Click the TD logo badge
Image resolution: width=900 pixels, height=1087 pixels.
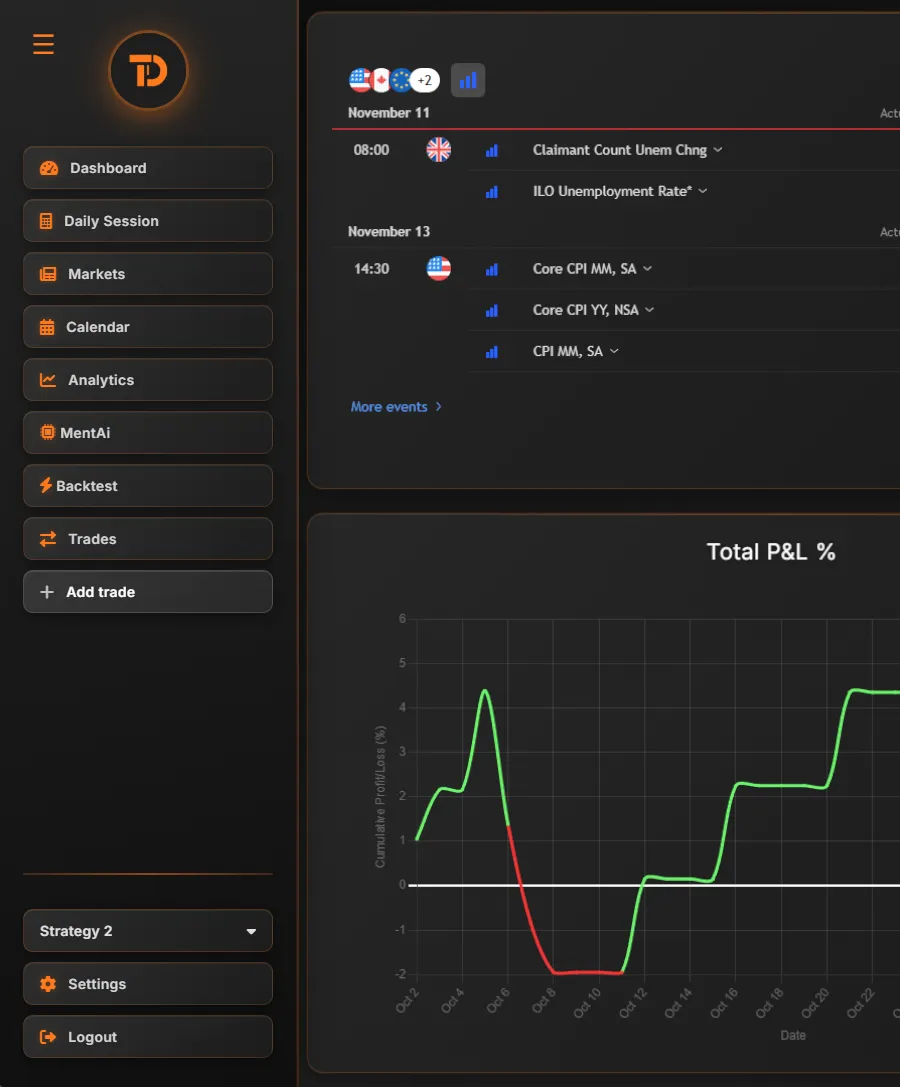pyautogui.click(x=148, y=71)
